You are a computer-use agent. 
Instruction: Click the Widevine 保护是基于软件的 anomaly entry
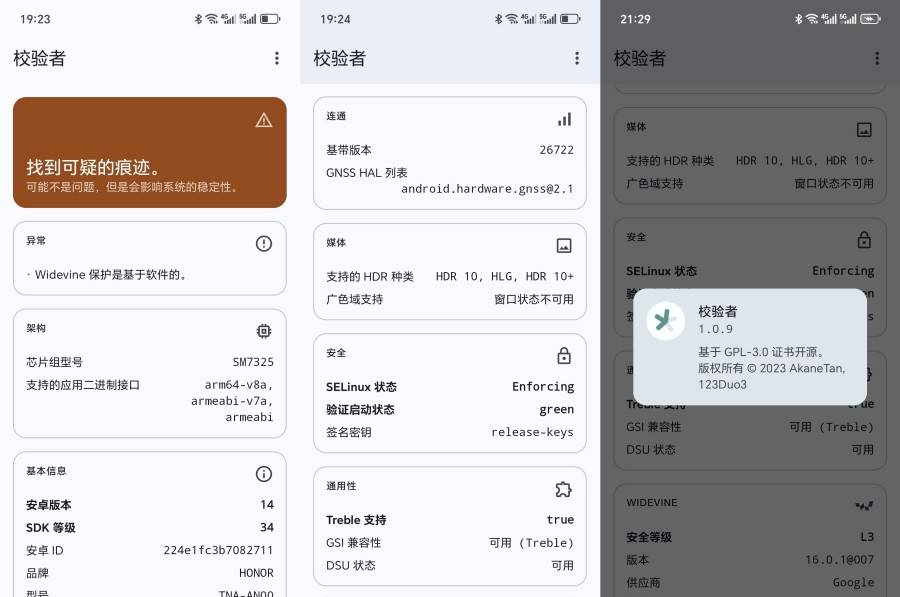coord(110,274)
